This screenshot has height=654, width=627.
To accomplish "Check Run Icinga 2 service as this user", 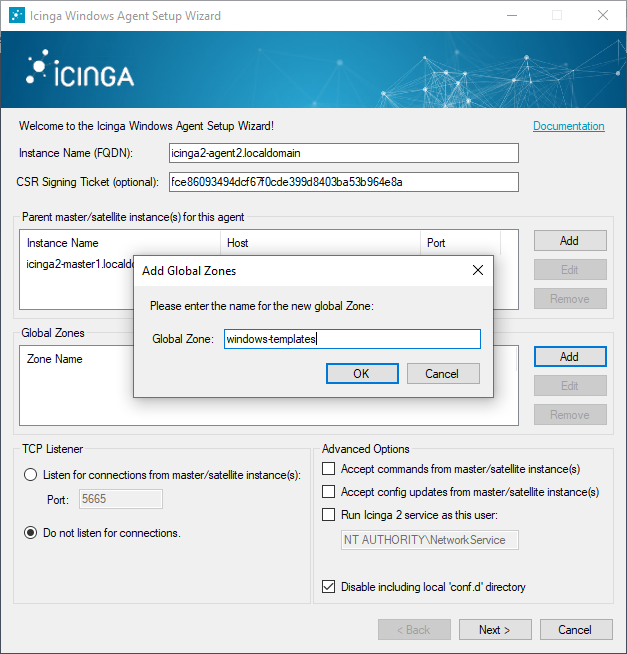I will point(329,515).
